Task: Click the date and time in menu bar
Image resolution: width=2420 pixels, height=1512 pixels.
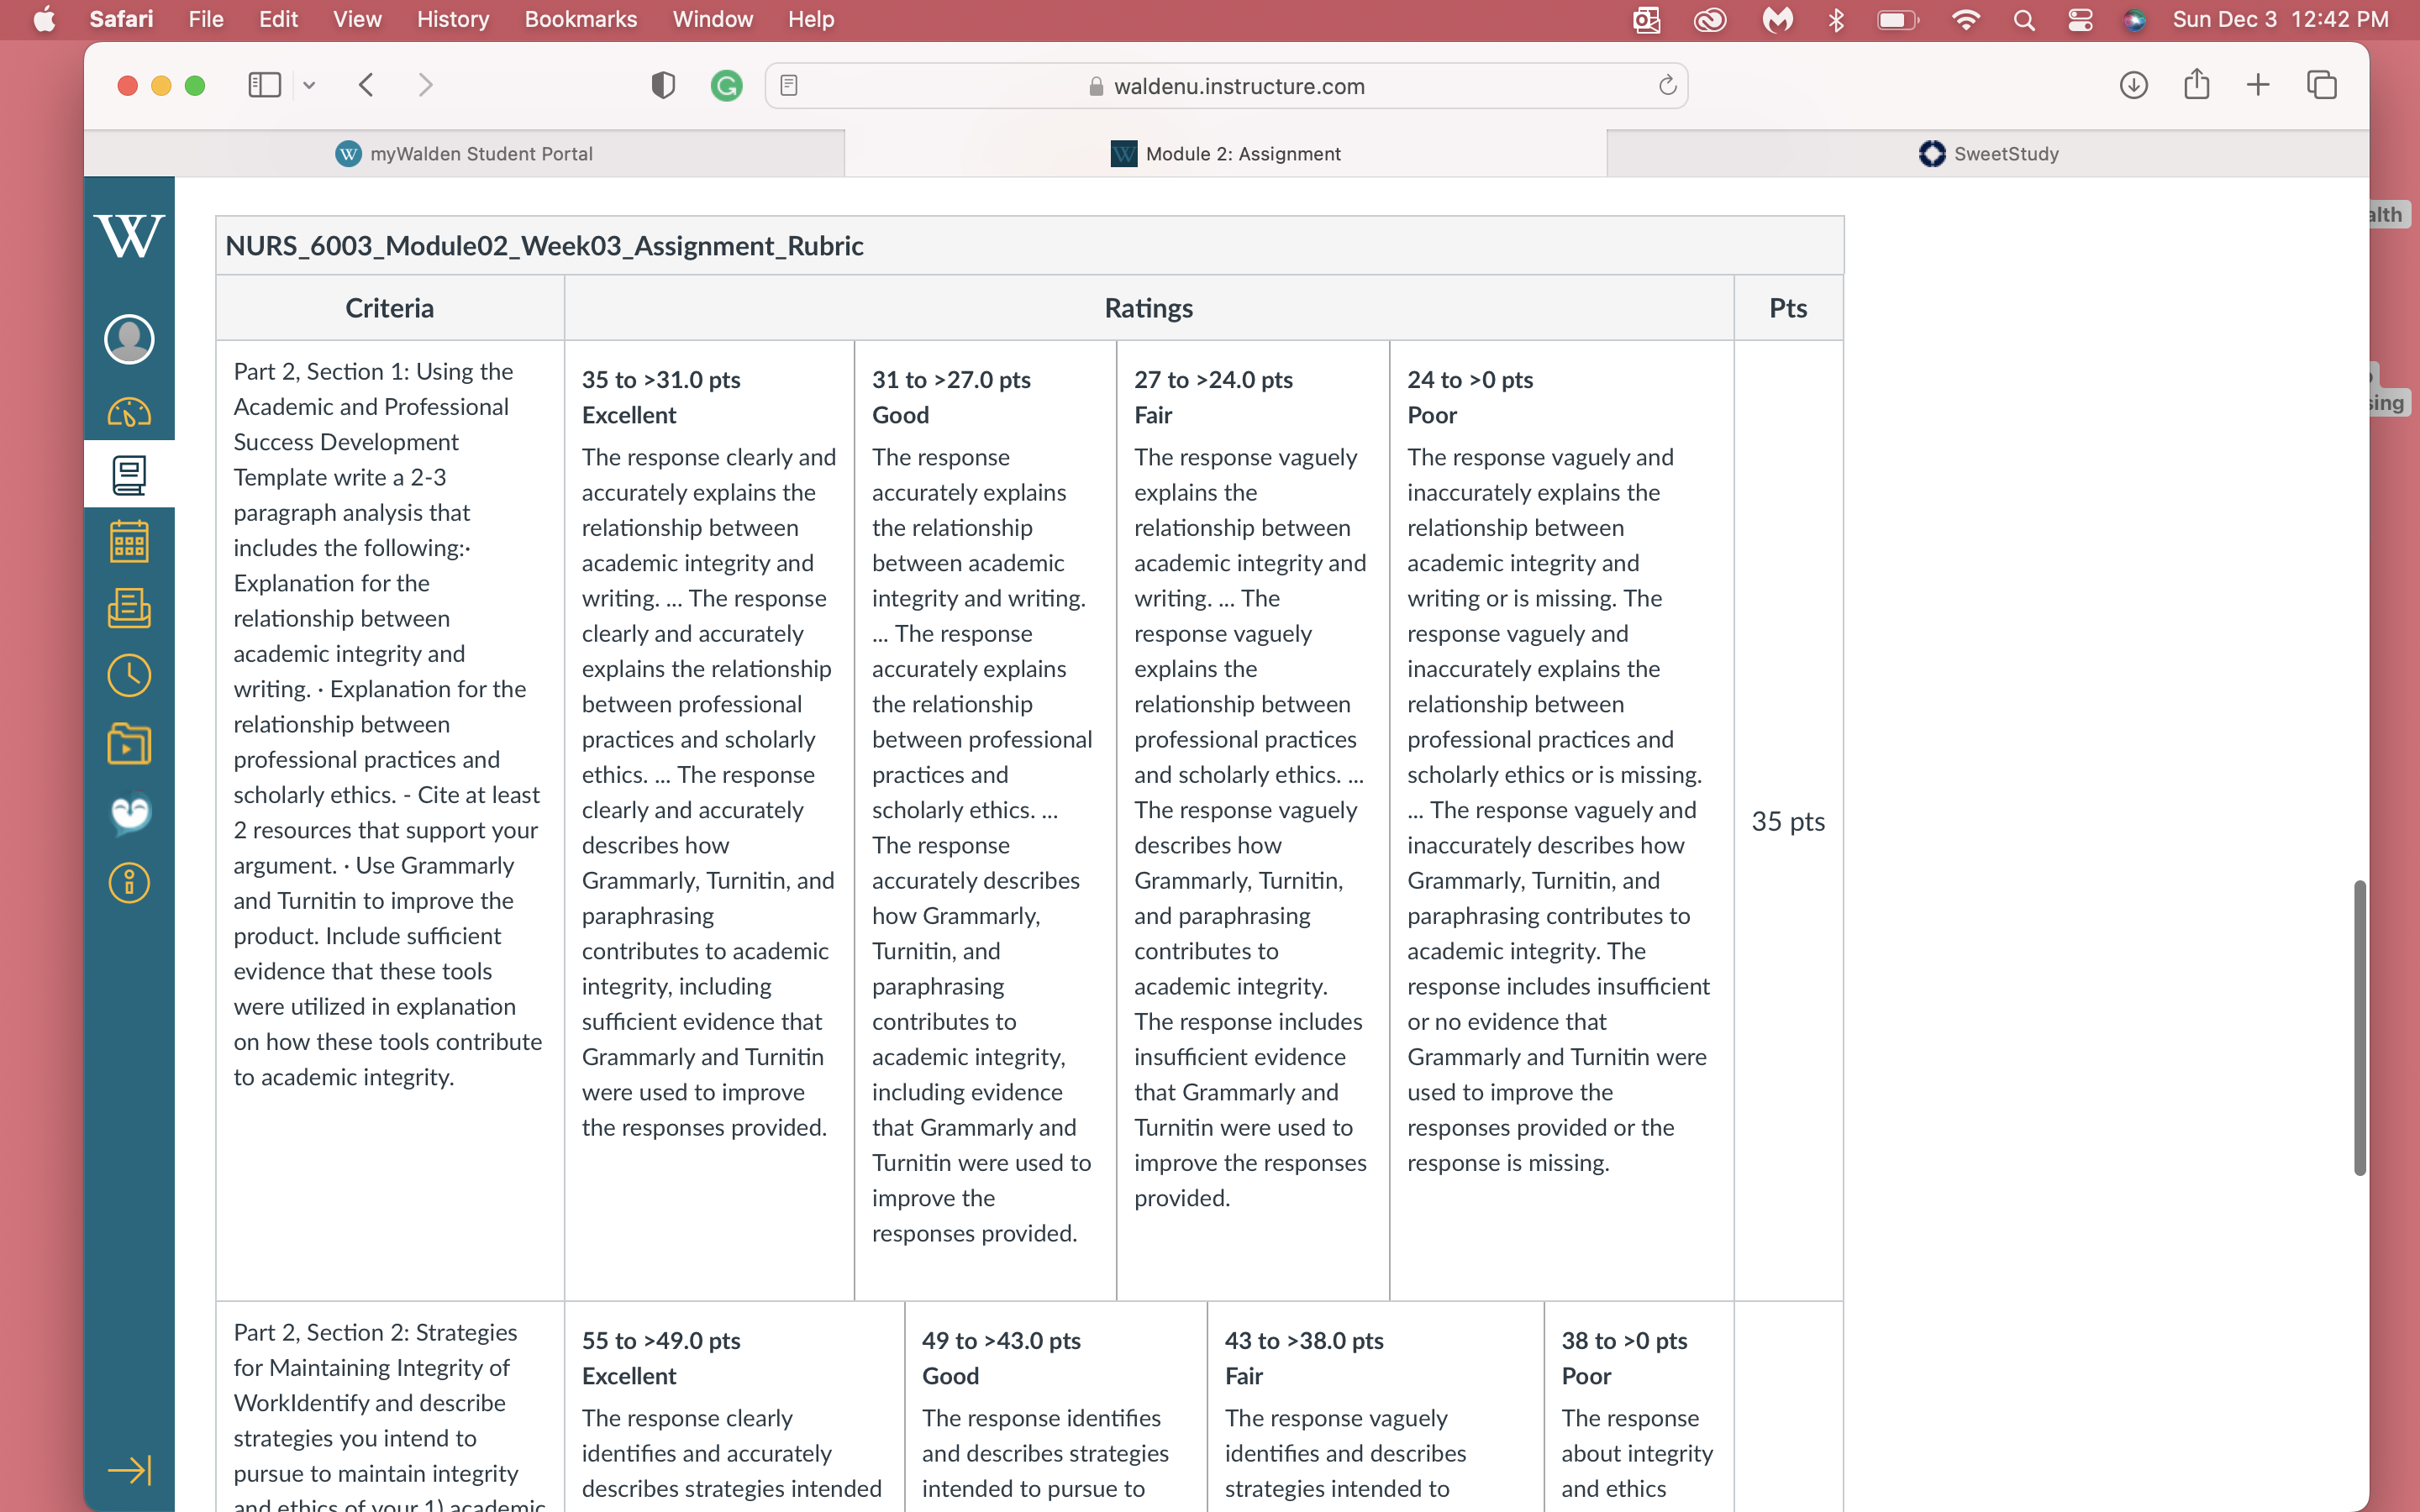Action: point(2280,19)
